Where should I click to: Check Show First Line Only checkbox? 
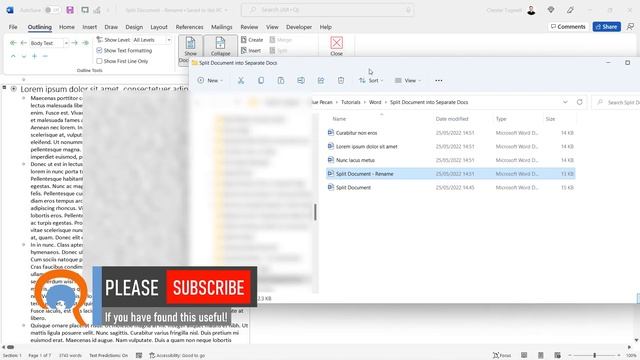[x=99, y=61]
